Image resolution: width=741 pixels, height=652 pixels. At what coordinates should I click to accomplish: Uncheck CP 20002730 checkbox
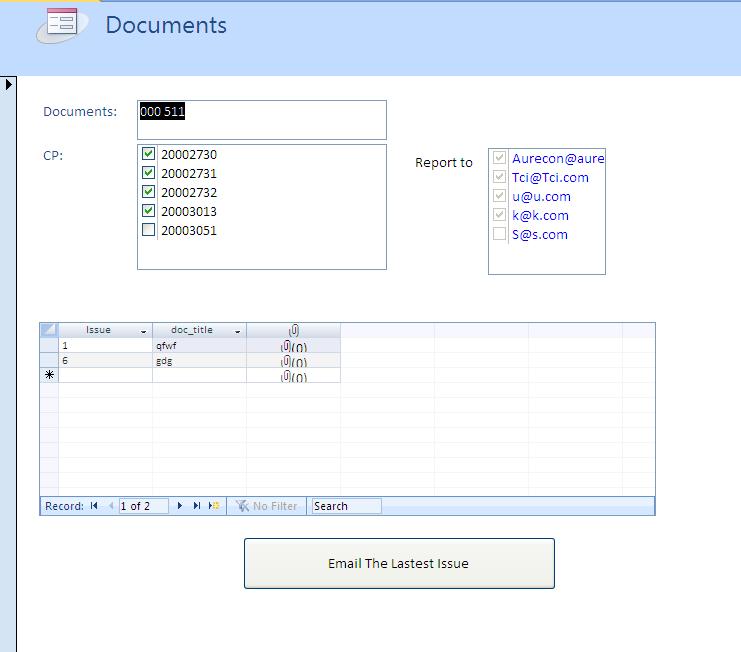tap(149, 155)
